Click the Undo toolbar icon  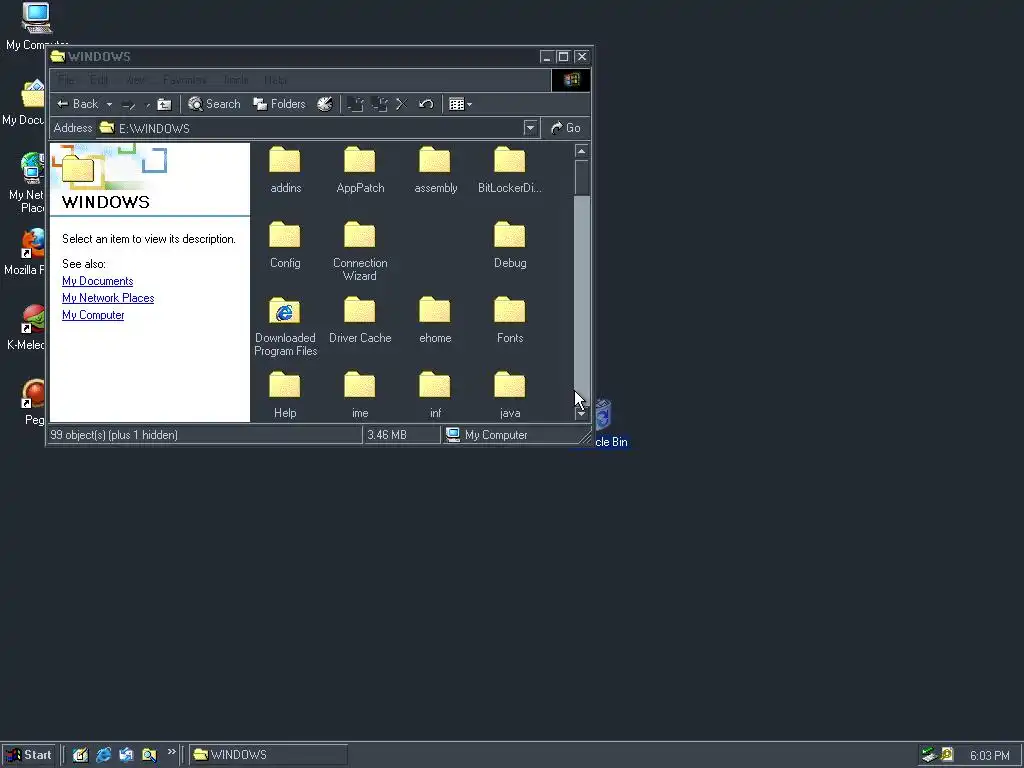tap(426, 104)
